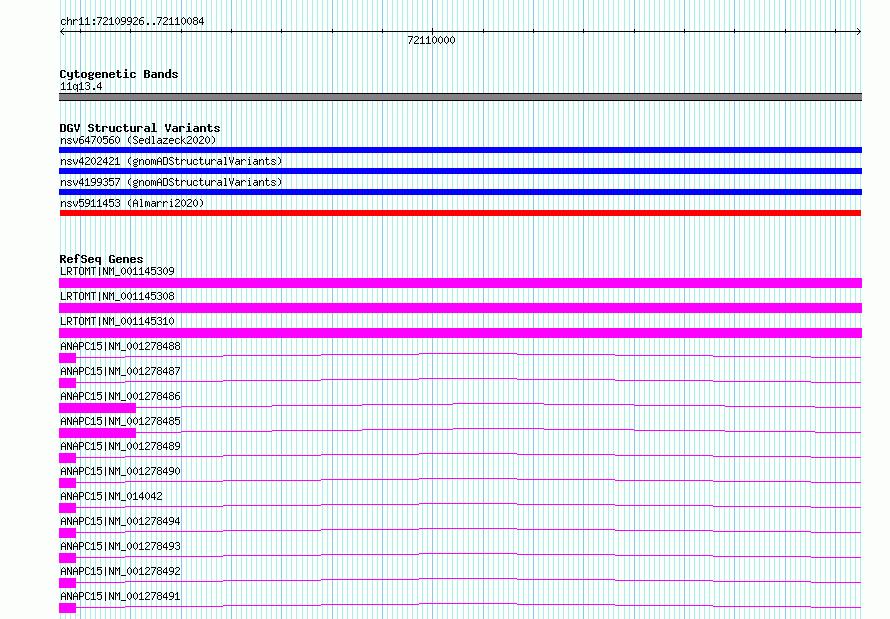890x619 pixels.
Task: Click the blue bar for nsv4199357
Action: (460, 192)
